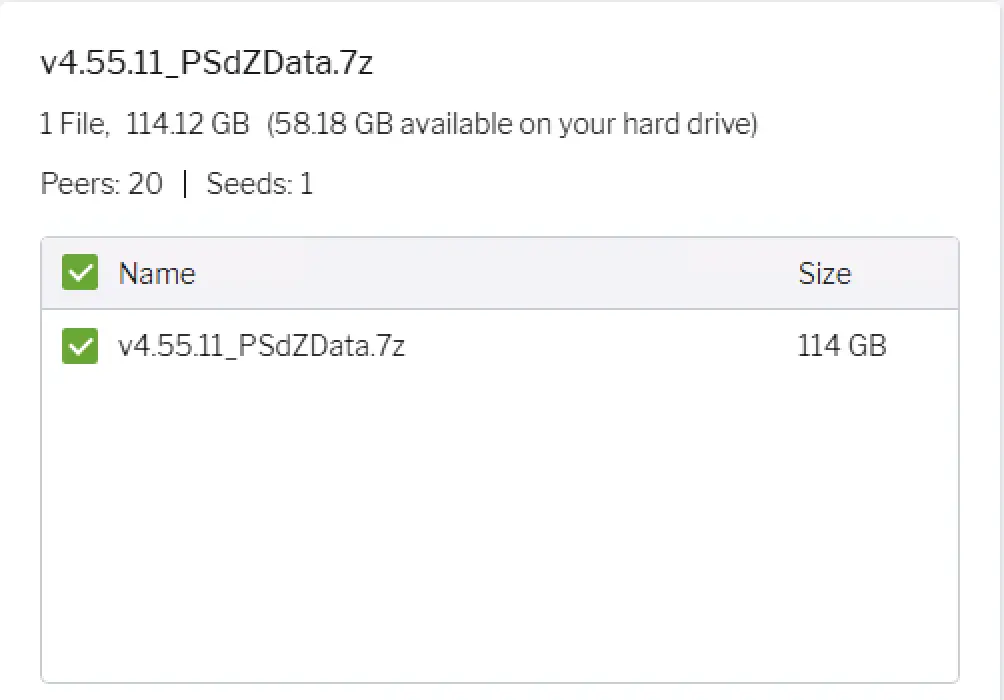Uncheck the v4.55.11_PSdZData.7z file checkbox
Viewport: 1004px width, 700px height.
point(80,346)
